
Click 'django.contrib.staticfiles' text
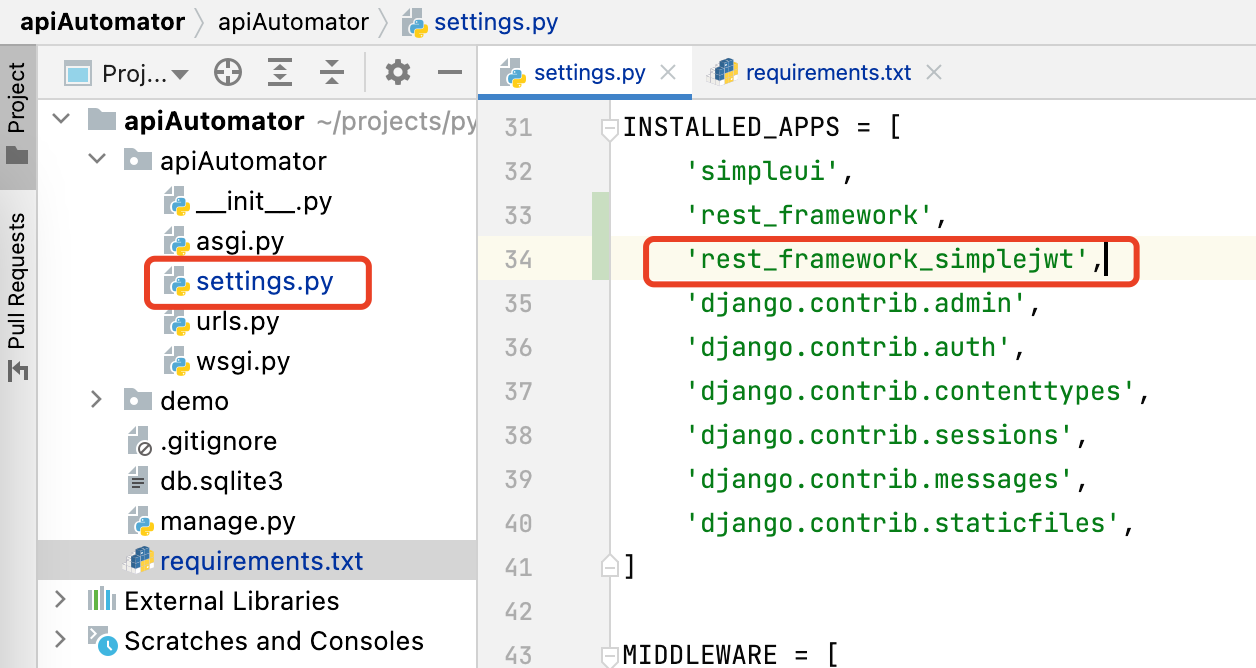coord(902,524)
